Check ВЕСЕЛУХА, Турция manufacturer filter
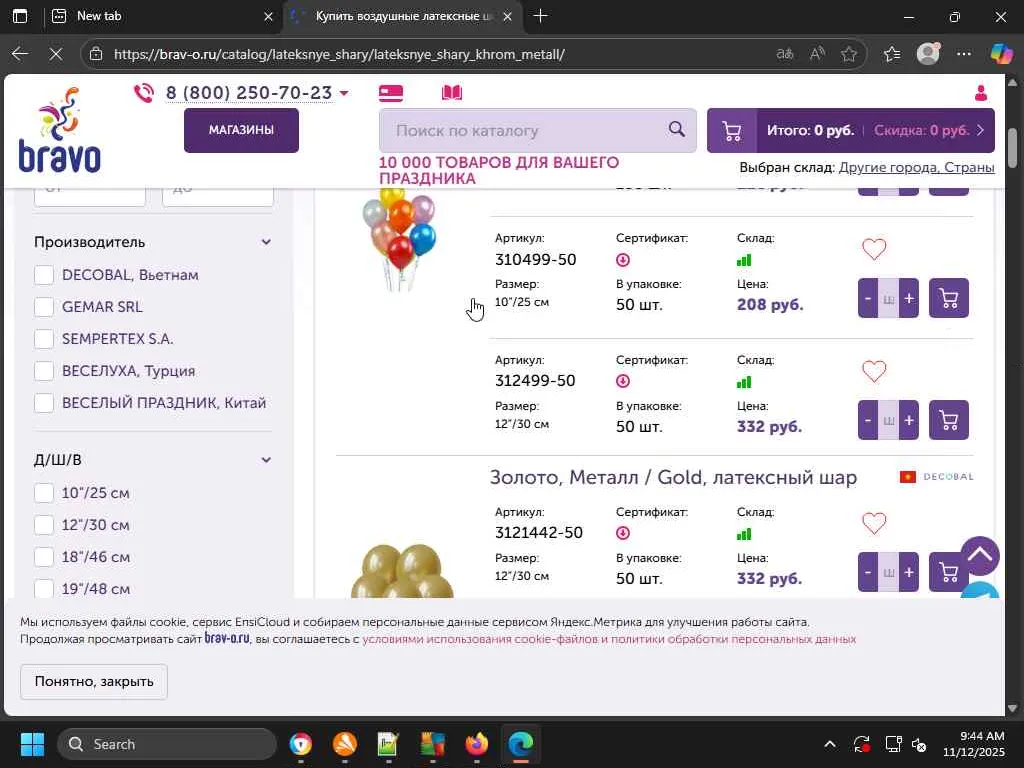1024x768 pixels. tap(44, 371)
